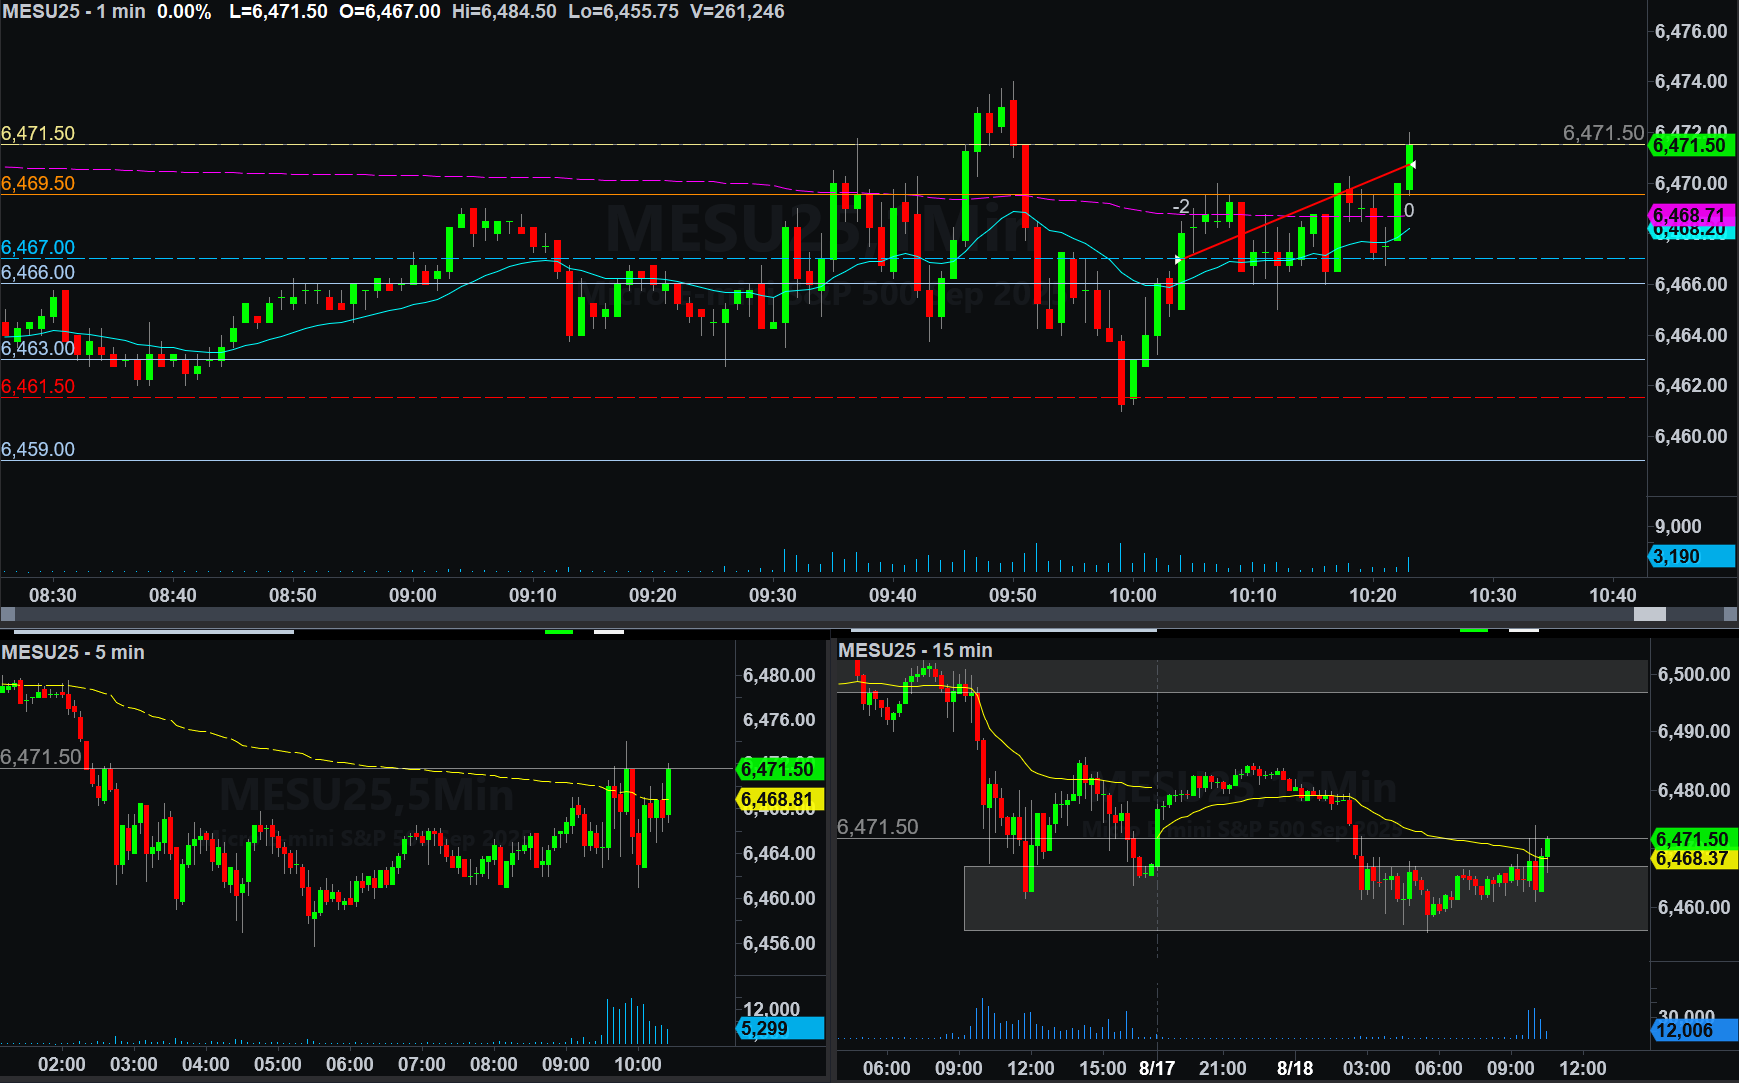The height and width of the screenshot is (1083, 1739).
Task: Click the scrollbar right arrow under the 1-min chart
Action: tap(1730, 614)
